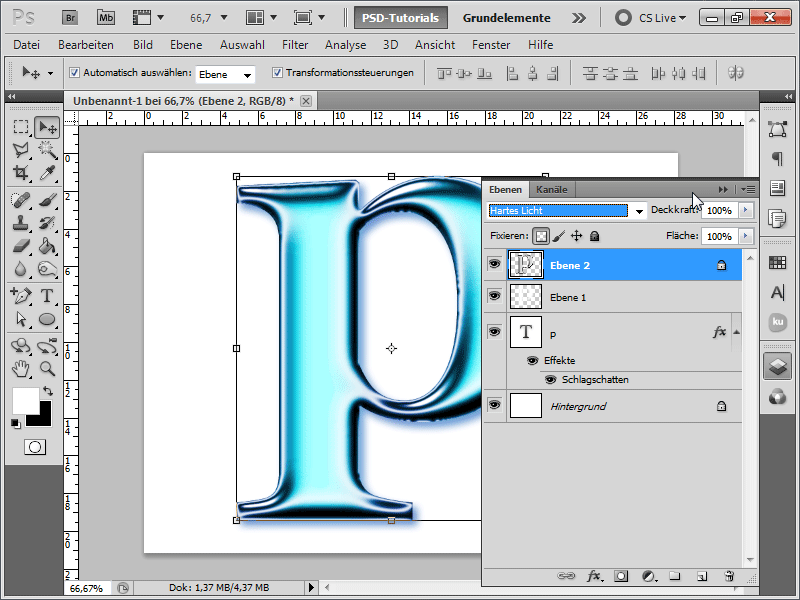Select the Healing Brush tool

[20, 199]
